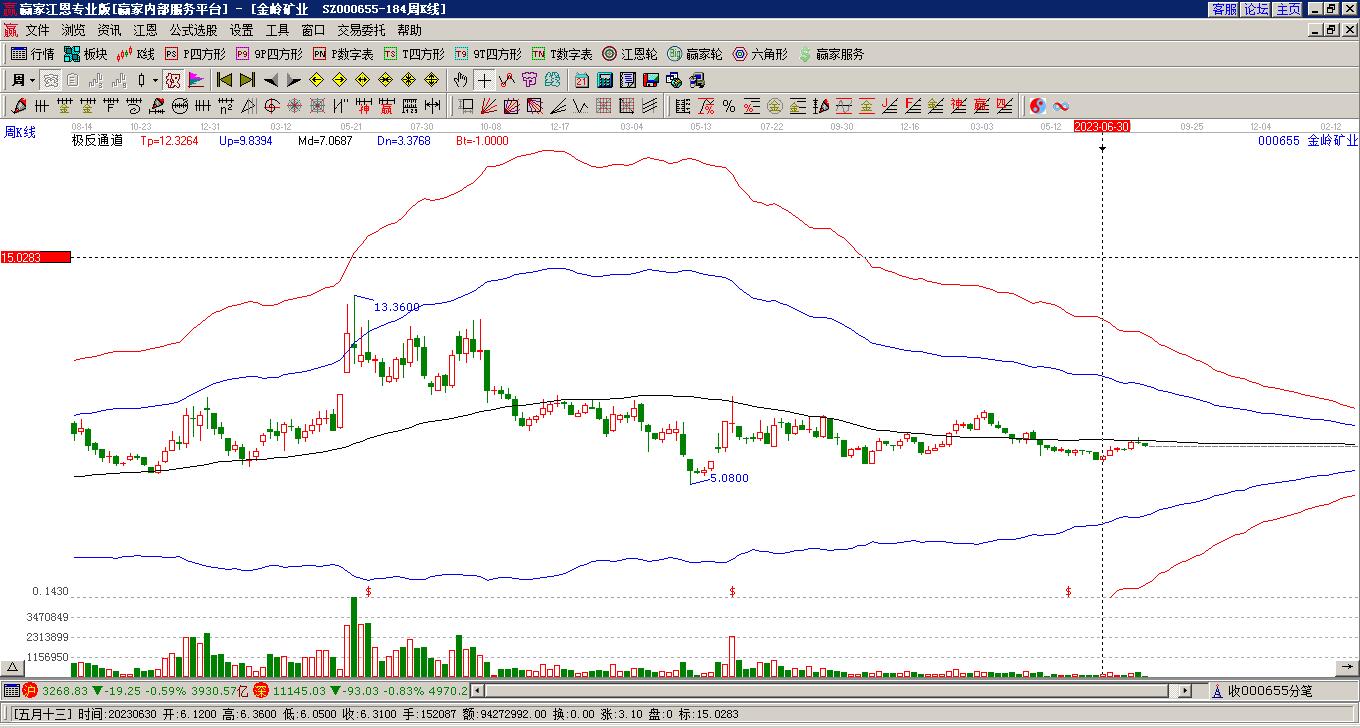The image size is (1360, 728).
Task: Open the calculator tool icon
Action: coord(605,80)
